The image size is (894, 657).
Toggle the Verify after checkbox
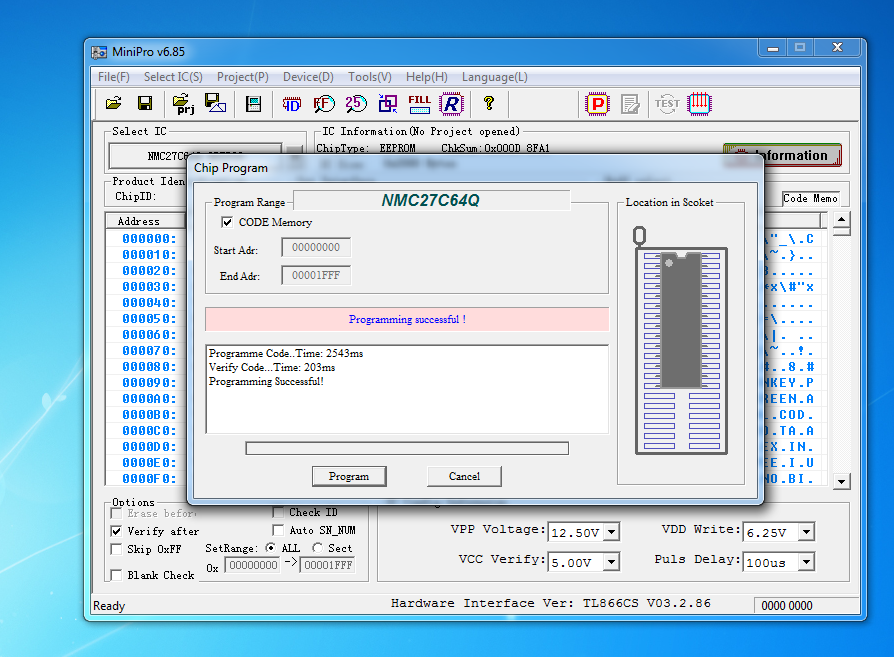tap(117, 531)
